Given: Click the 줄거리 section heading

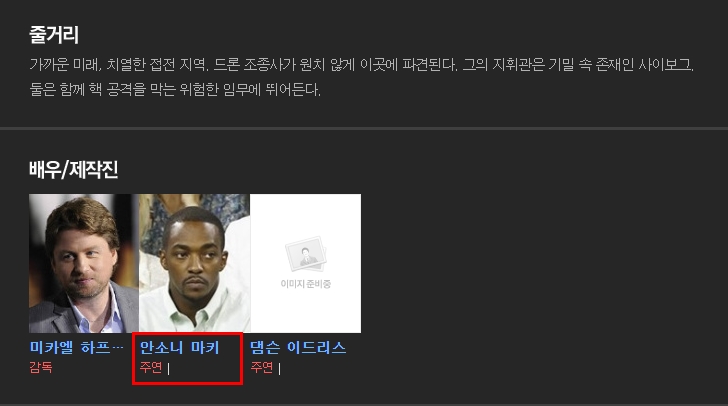Looking at the screenshot, I should pos(54,35).
